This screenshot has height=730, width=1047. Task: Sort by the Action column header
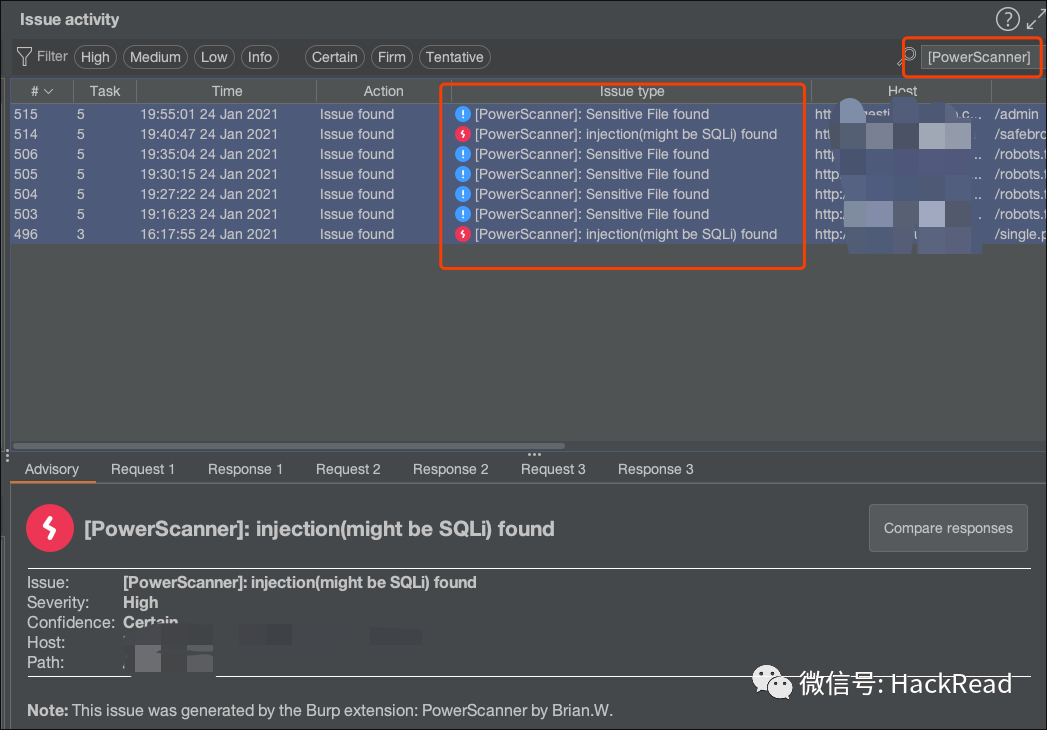pyautogui.click(x=383, y=91)
